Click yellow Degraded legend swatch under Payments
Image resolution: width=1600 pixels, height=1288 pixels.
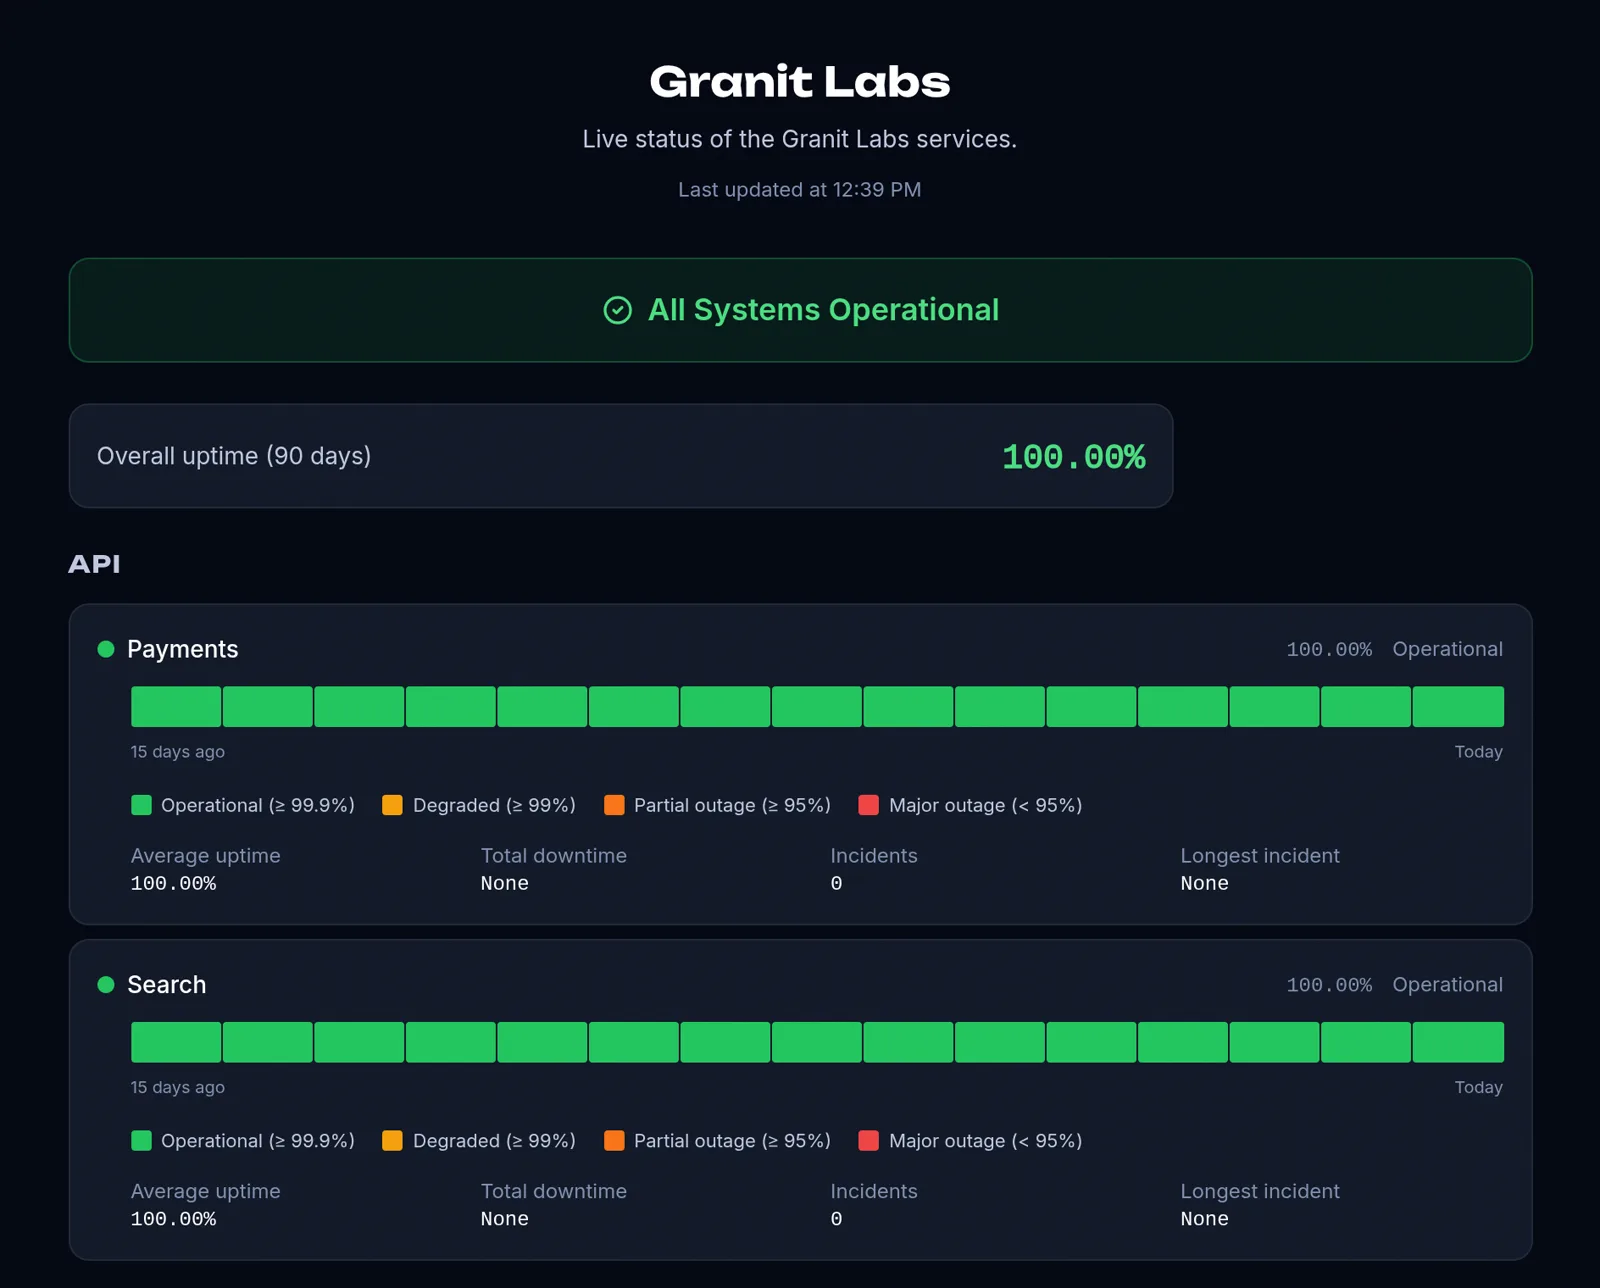point(393,805)
